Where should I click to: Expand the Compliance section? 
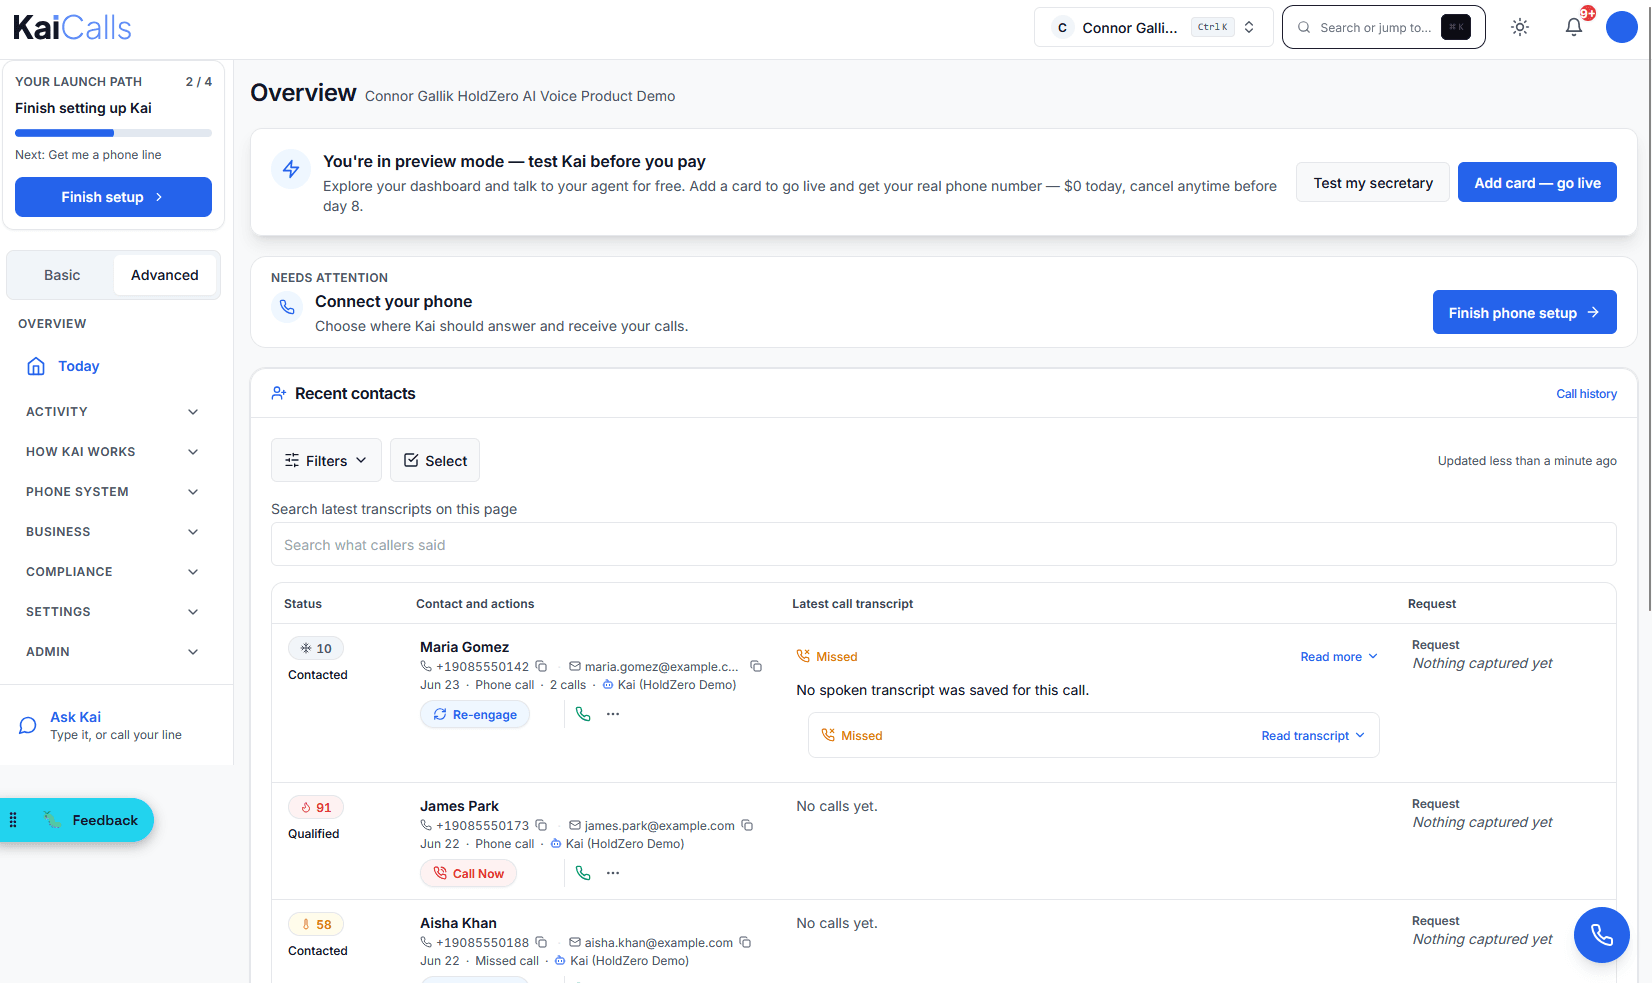coord(112,572)
